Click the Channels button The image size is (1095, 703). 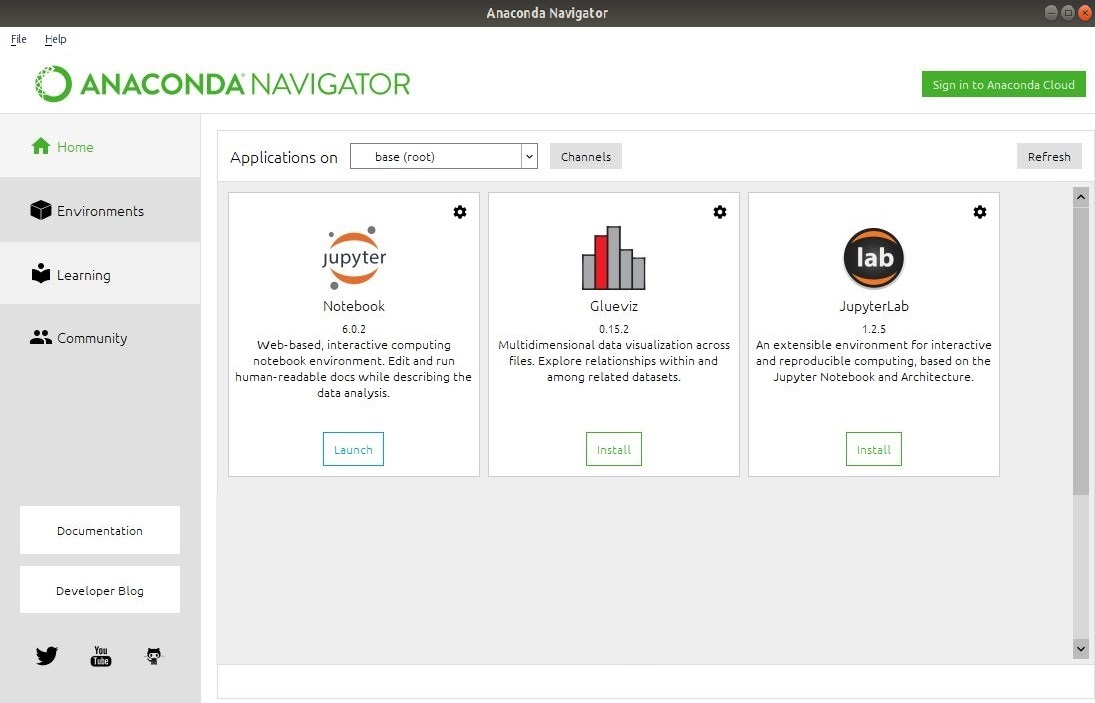pos(586,156)
